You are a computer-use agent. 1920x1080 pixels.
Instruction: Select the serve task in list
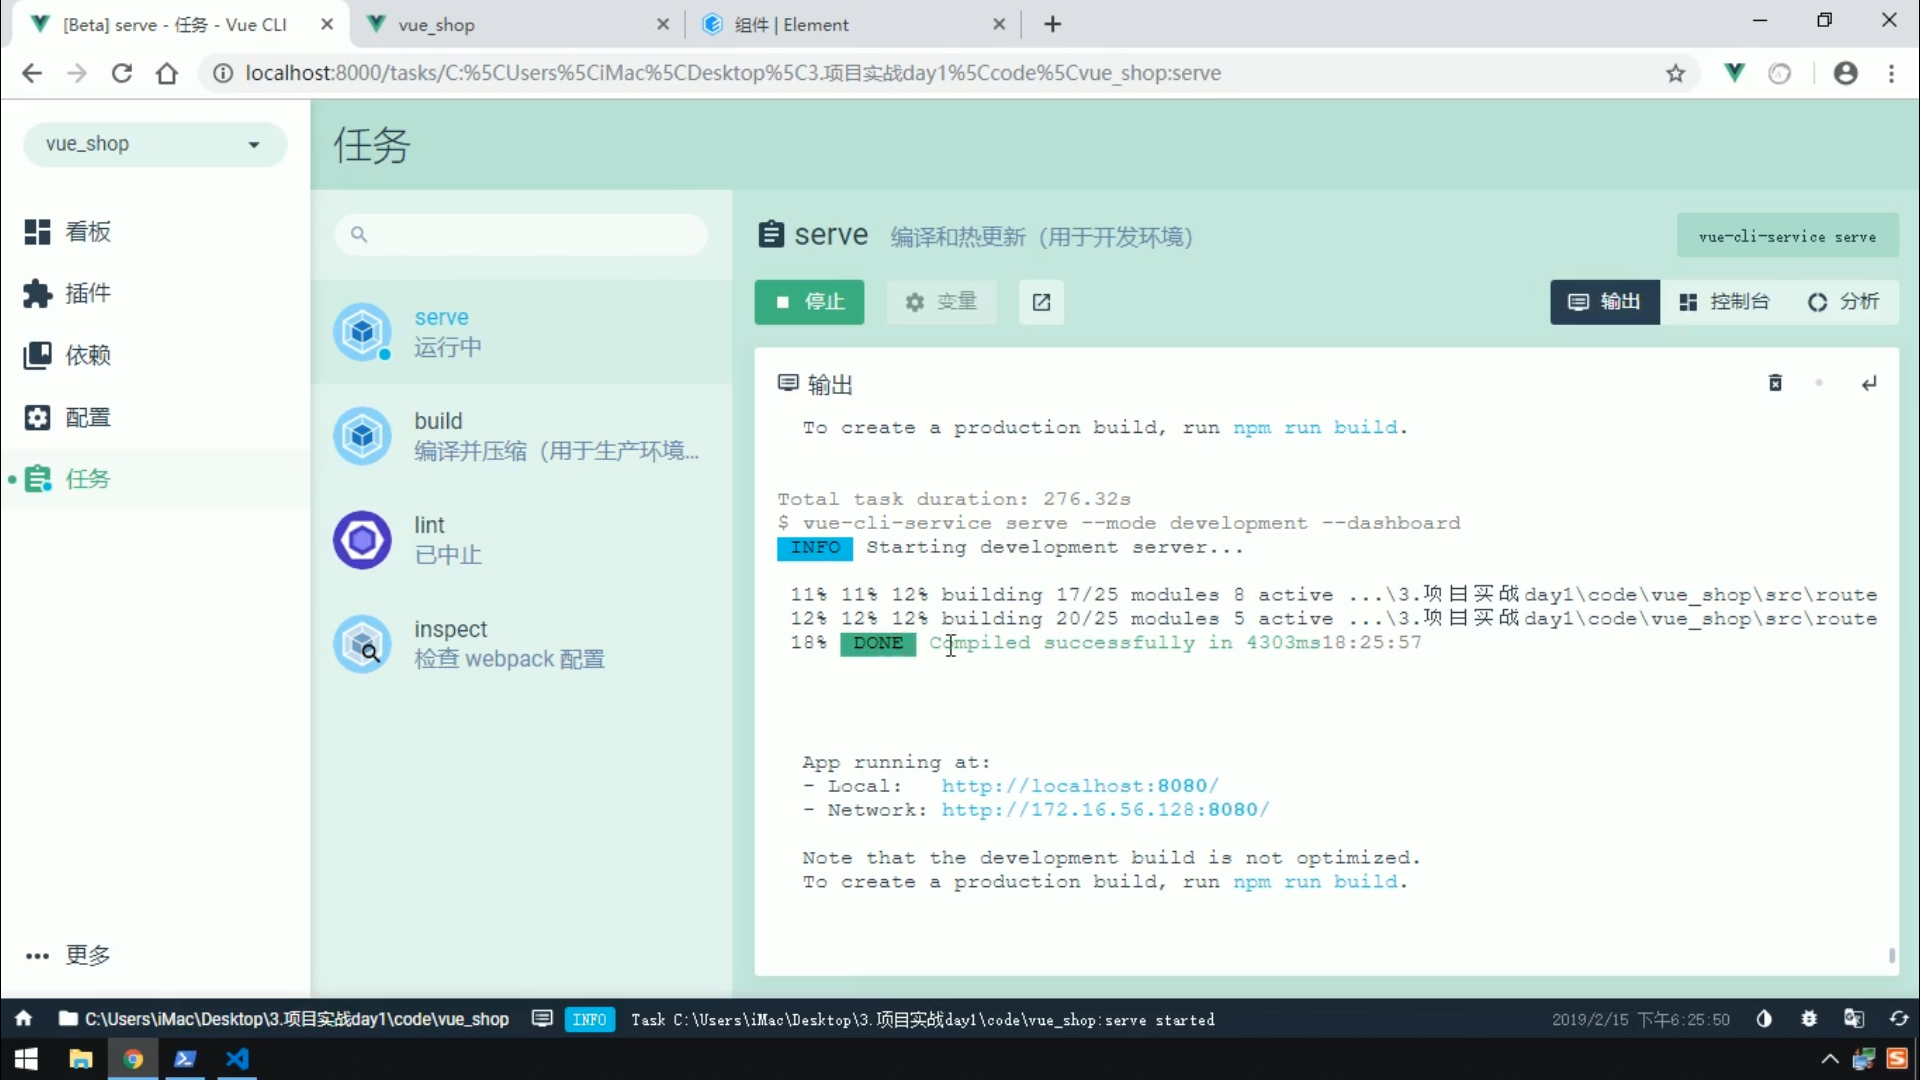521,332
